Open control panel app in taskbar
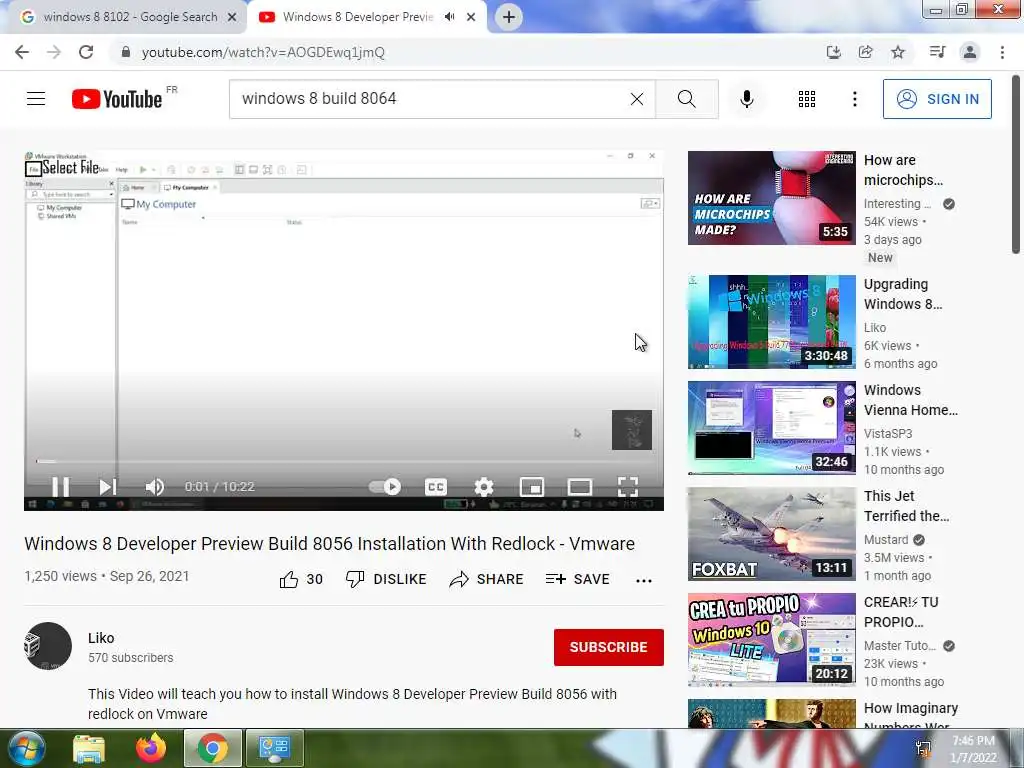1024x768 pixels. pos(274,748)
